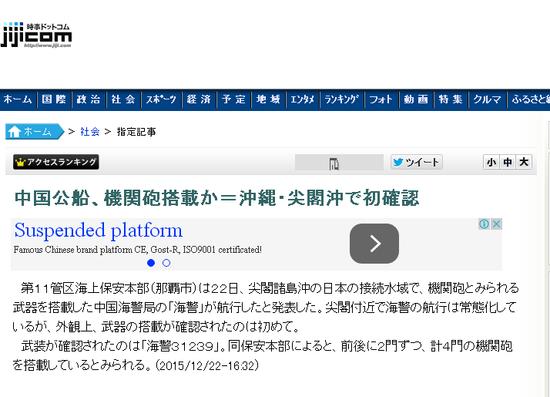Select the first ad carousel dot
Screen dimensions: 550x397
pyautogui.click(x=151, y=263)
